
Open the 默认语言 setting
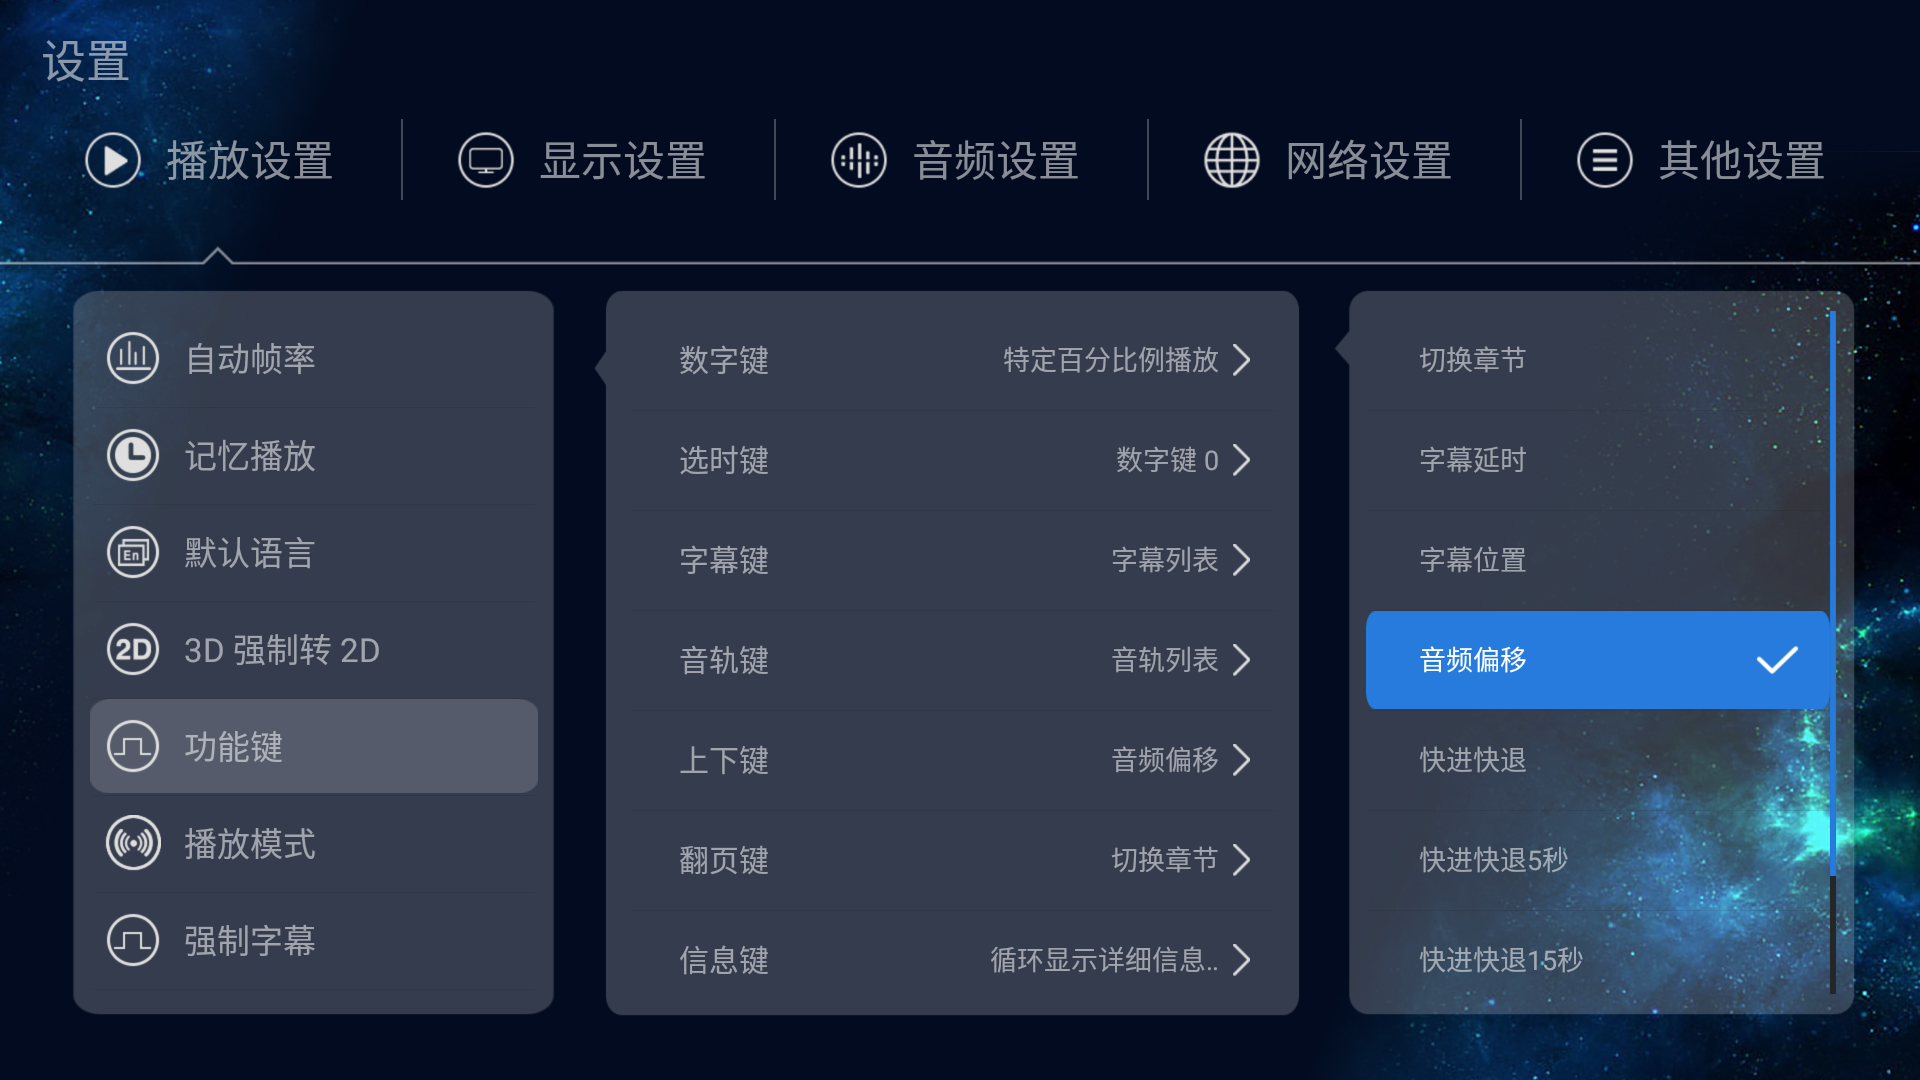tap(314, 553)
